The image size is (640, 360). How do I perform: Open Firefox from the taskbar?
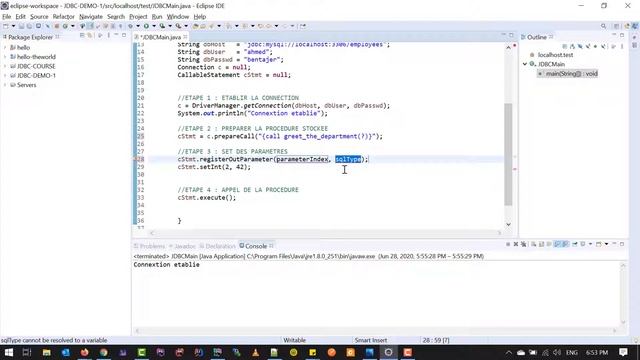[84, 352]
